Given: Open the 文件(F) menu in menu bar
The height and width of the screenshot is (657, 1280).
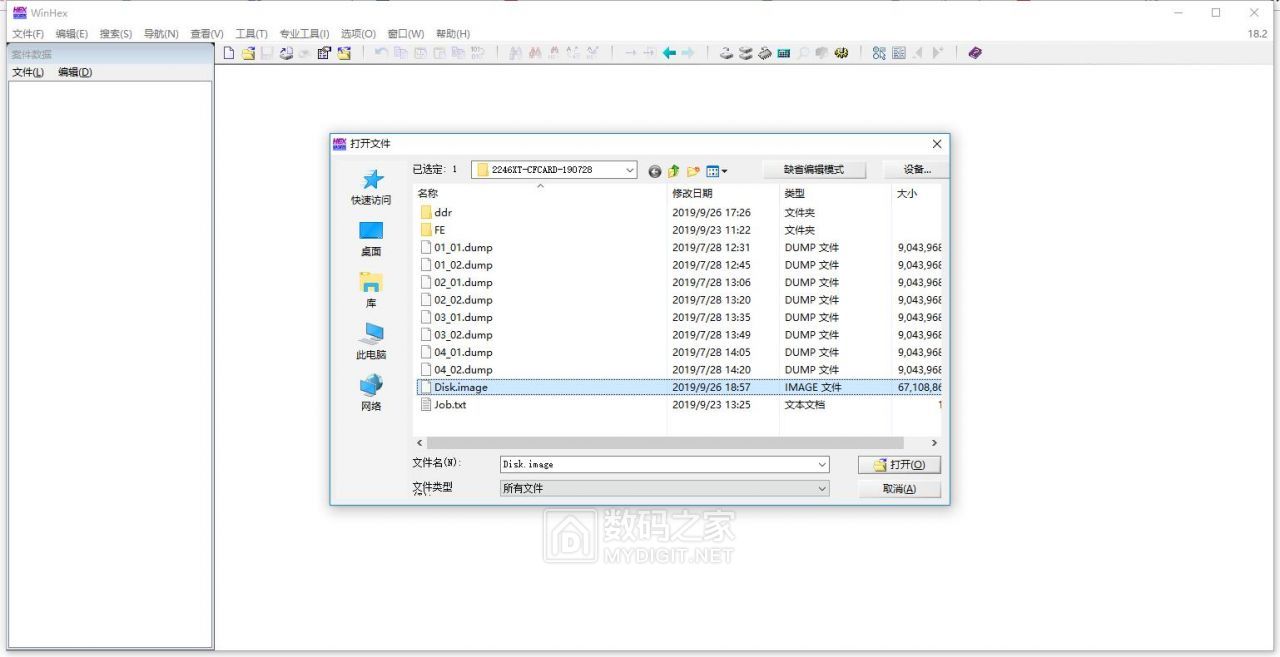Looking at the screenshot, I should 28,34.
